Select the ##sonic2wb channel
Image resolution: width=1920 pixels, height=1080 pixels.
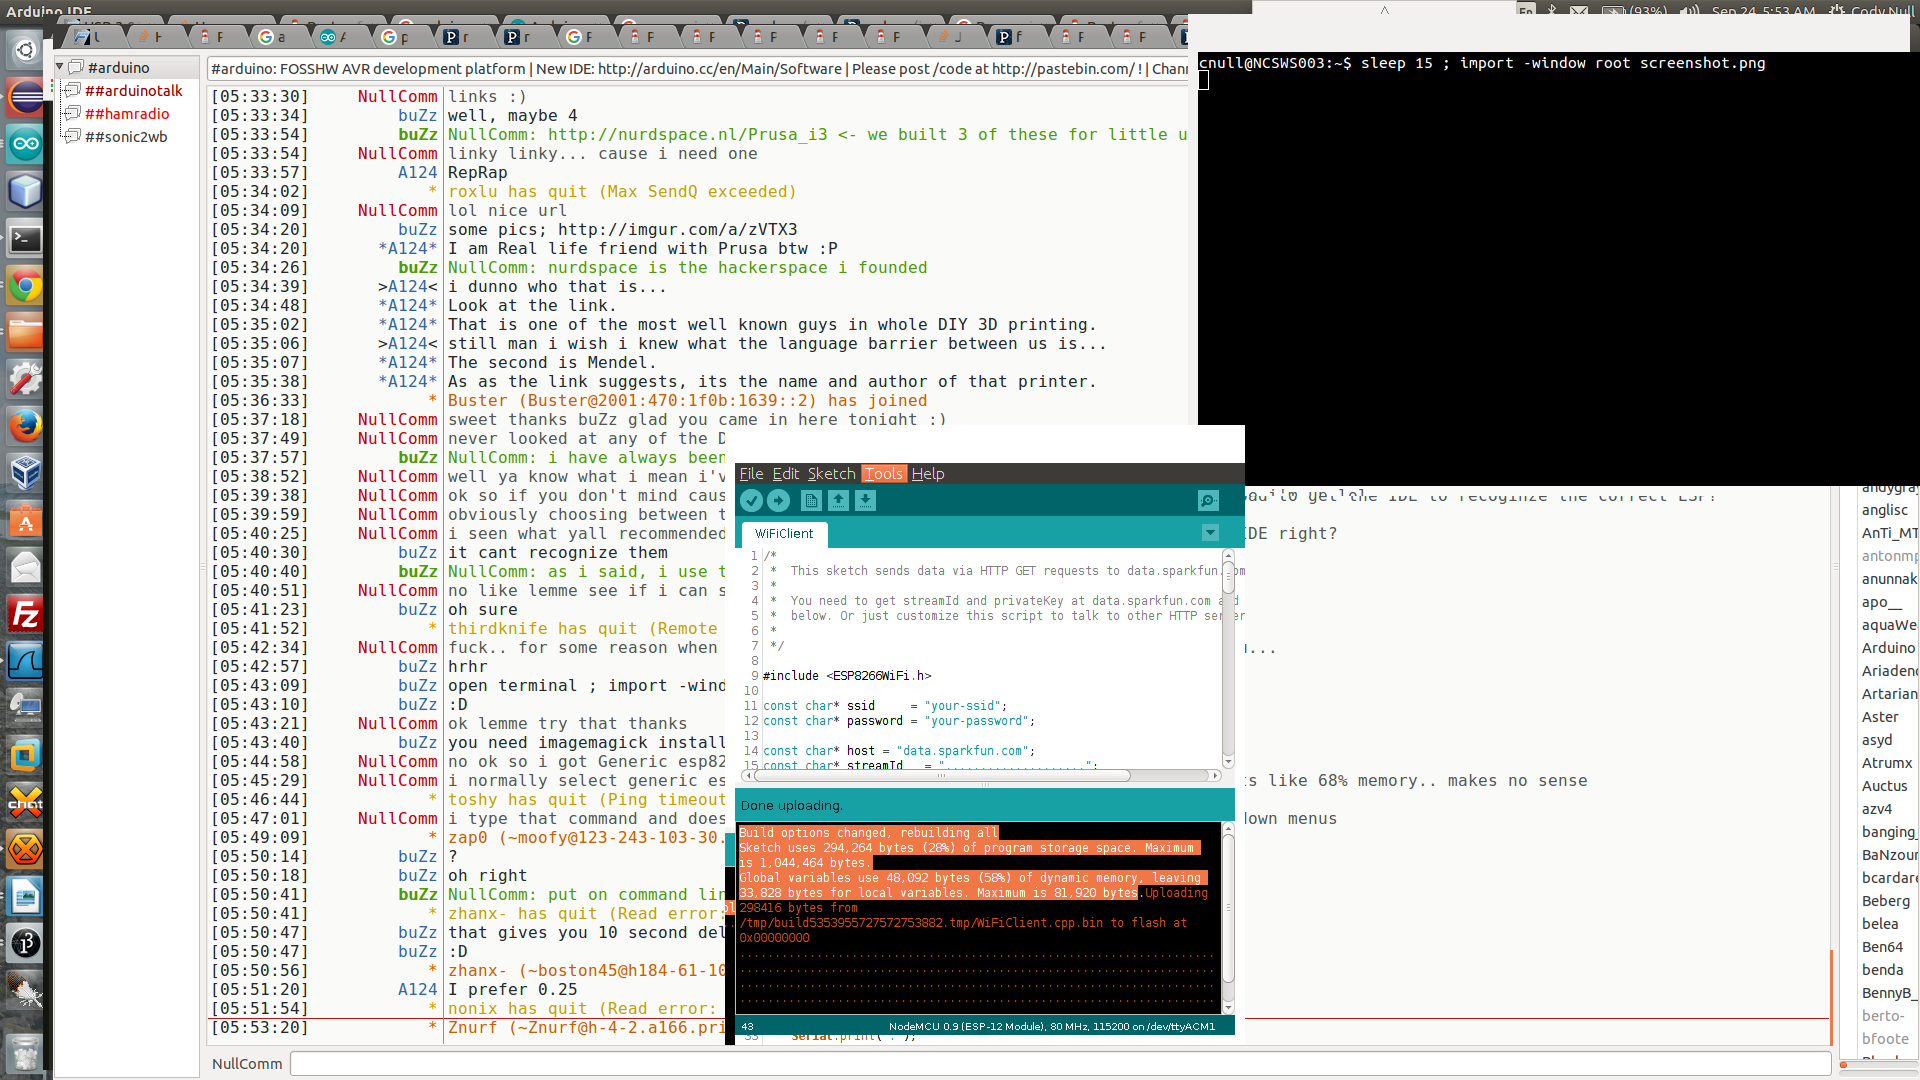[126, 137]
